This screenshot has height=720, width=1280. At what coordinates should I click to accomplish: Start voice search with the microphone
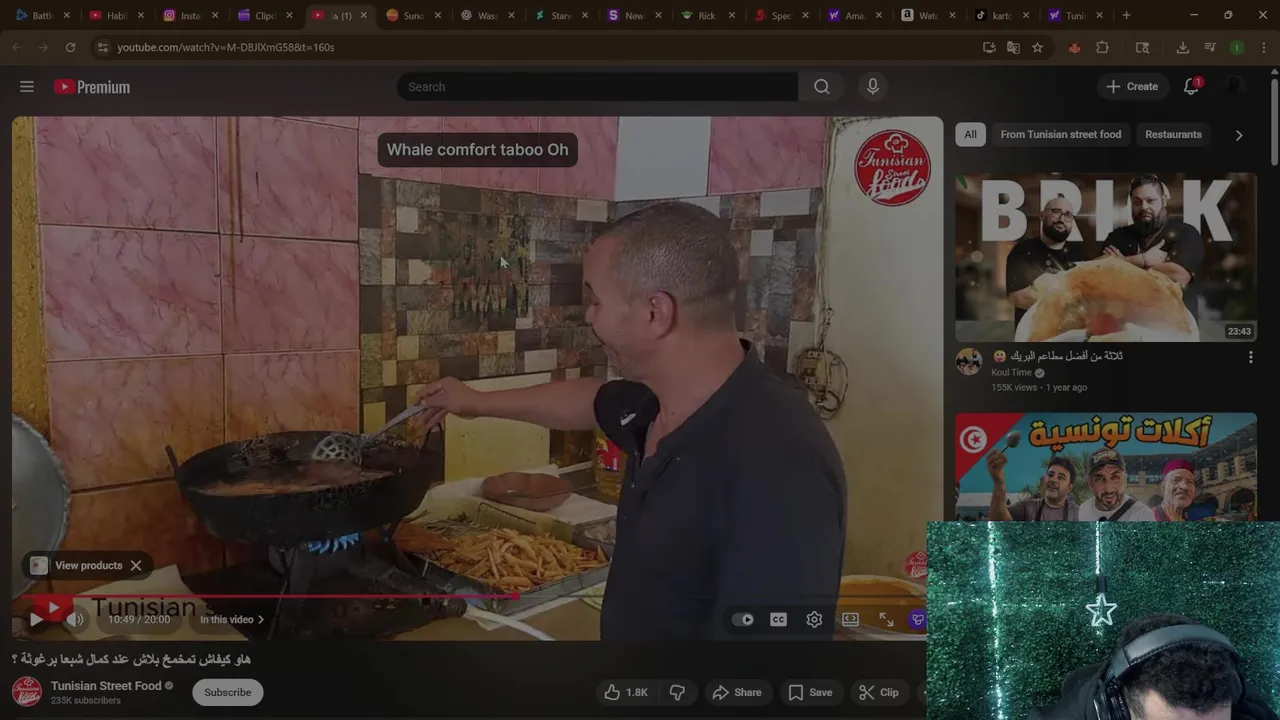click(873, 87)
